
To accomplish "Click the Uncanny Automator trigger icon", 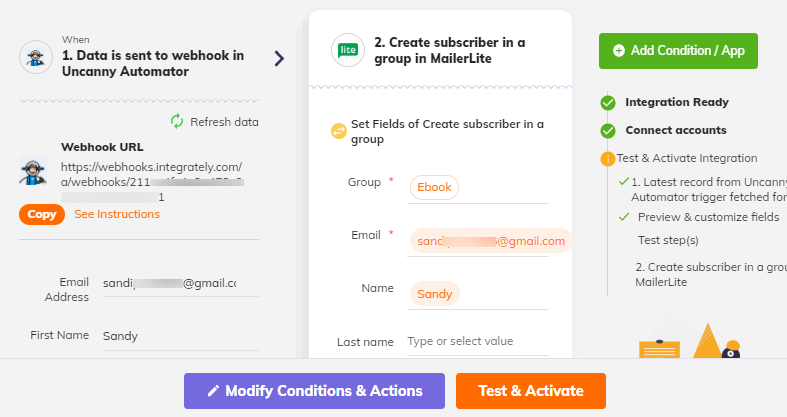I will coord(36,57).
